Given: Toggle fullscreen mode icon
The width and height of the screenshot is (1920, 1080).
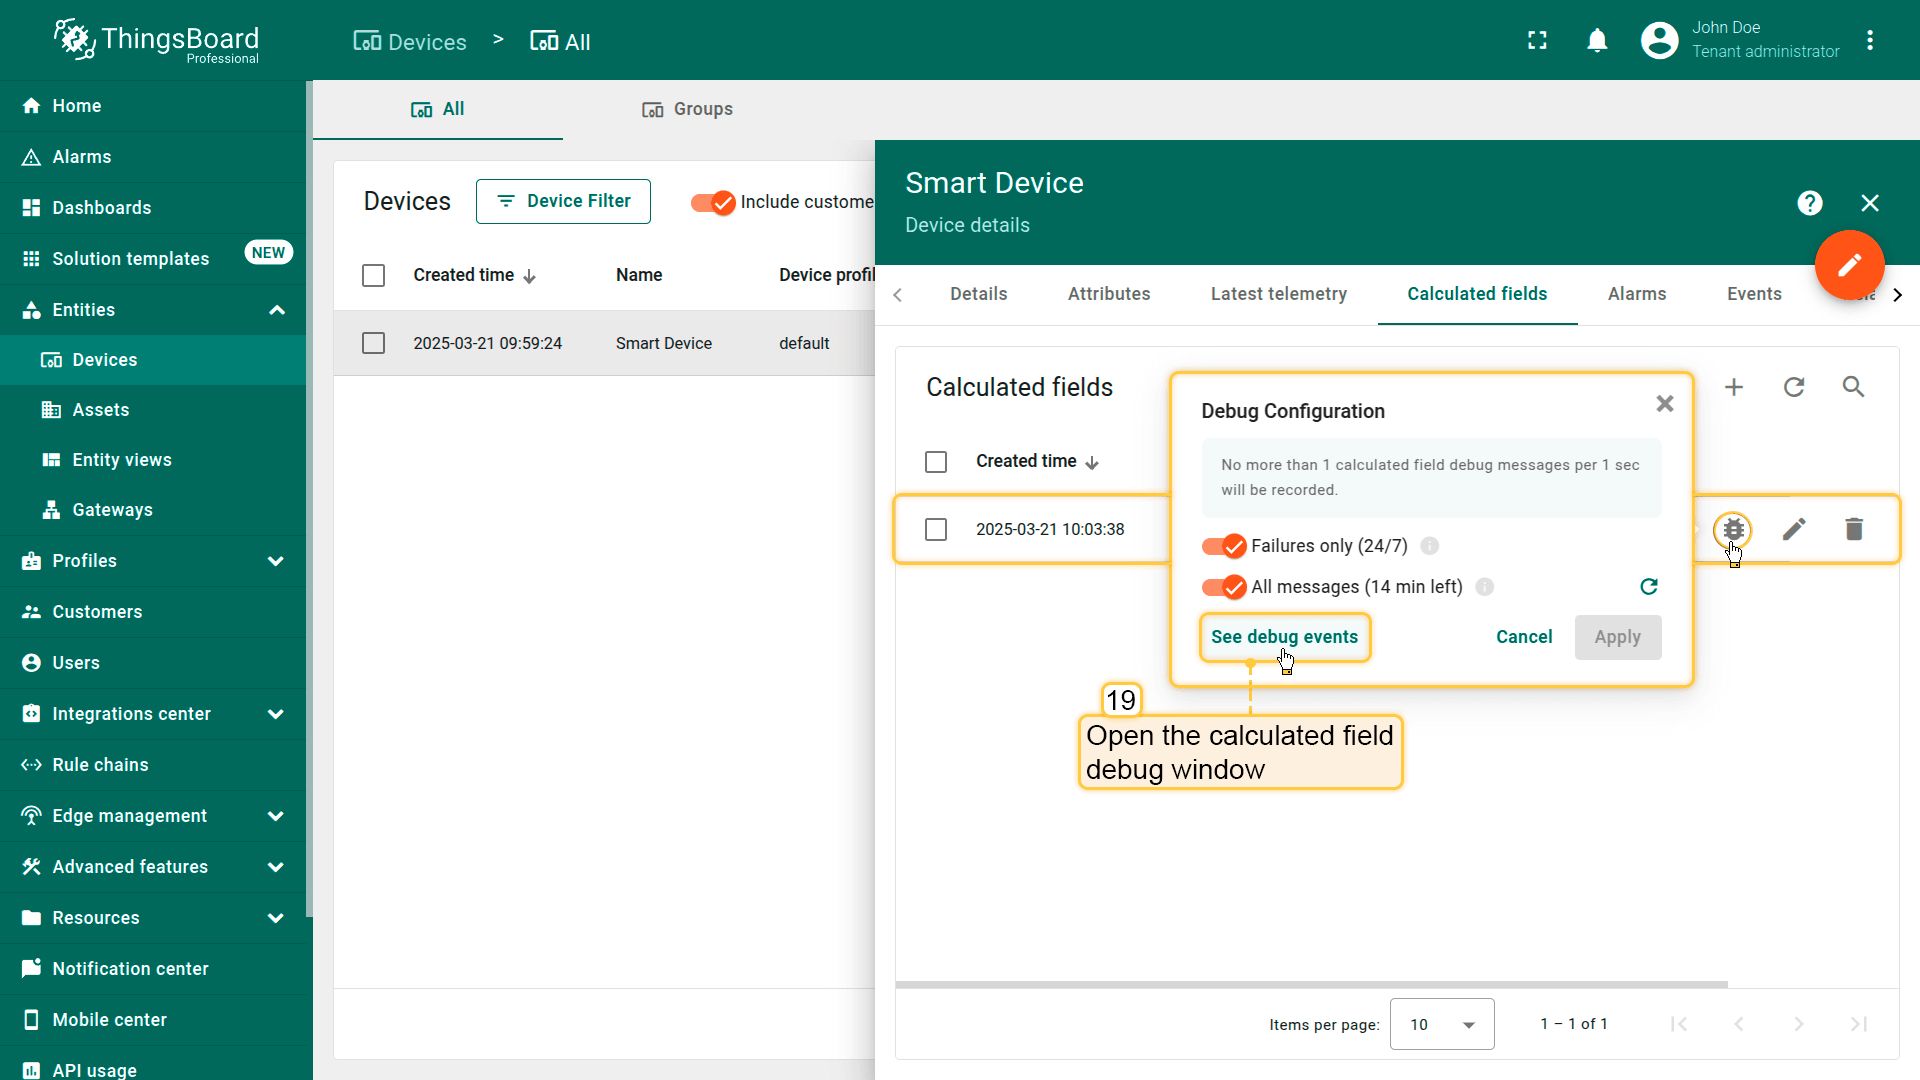Looking at the screenshot, I should click(1537, 41).
